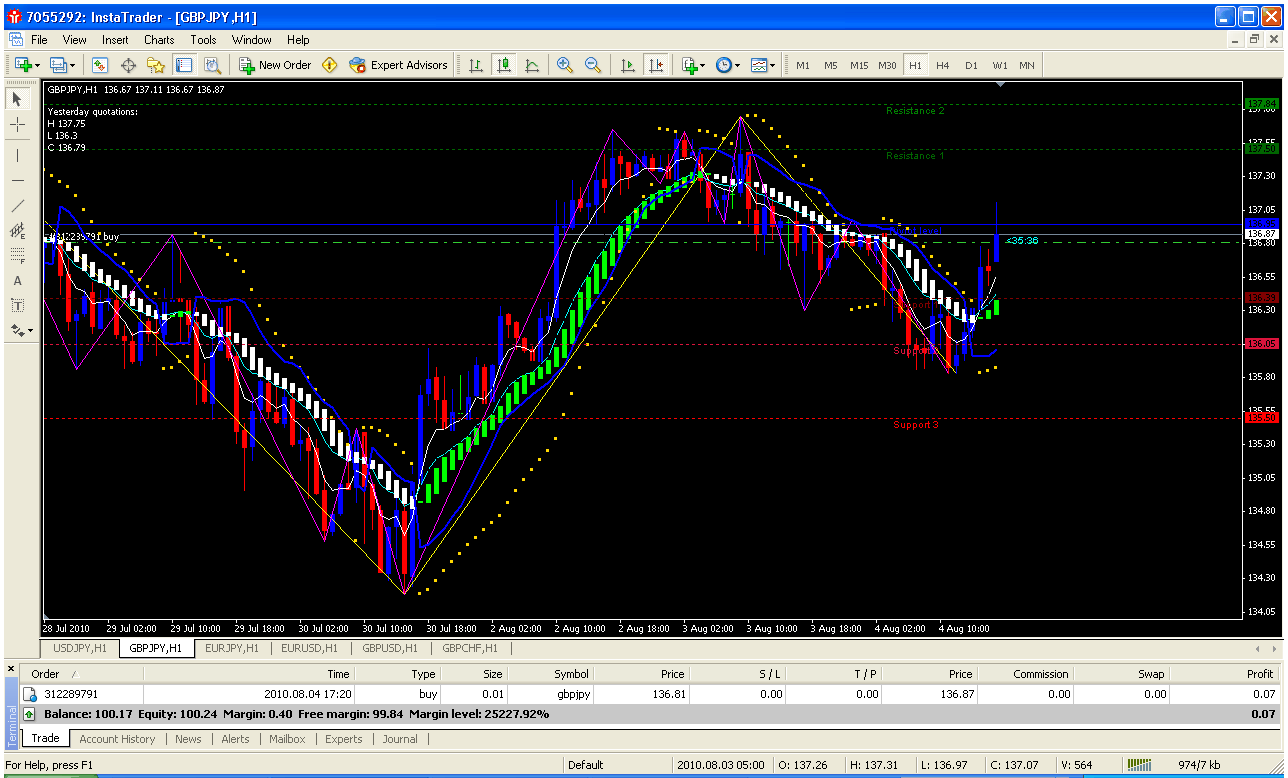The height and width of the screenshot is (778, 1288).
Task: Expand the Indicators list dropdown
Action: click(693, 65)
